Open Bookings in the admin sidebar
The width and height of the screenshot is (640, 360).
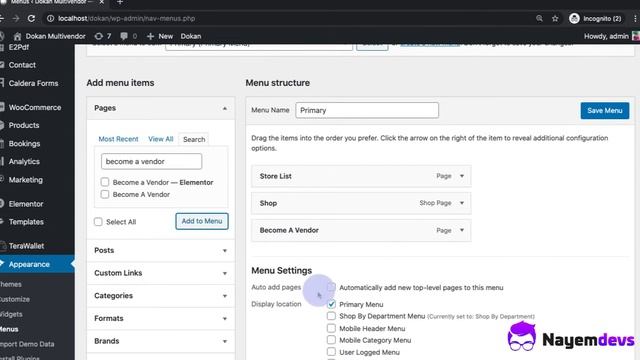coord(24,144)
